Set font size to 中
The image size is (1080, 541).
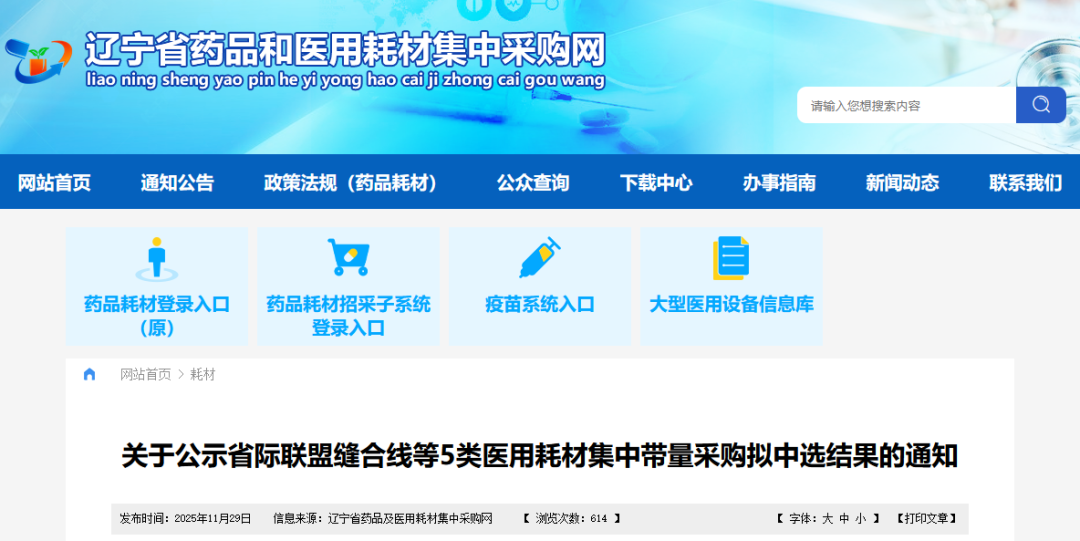(x=844, y=519)
